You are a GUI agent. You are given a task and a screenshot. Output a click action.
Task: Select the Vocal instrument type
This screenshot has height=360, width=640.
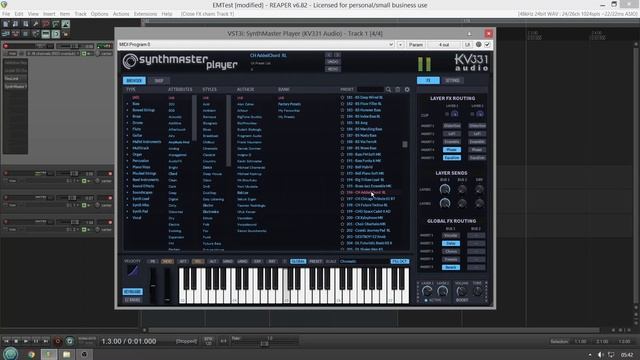(x=137, y=218)
